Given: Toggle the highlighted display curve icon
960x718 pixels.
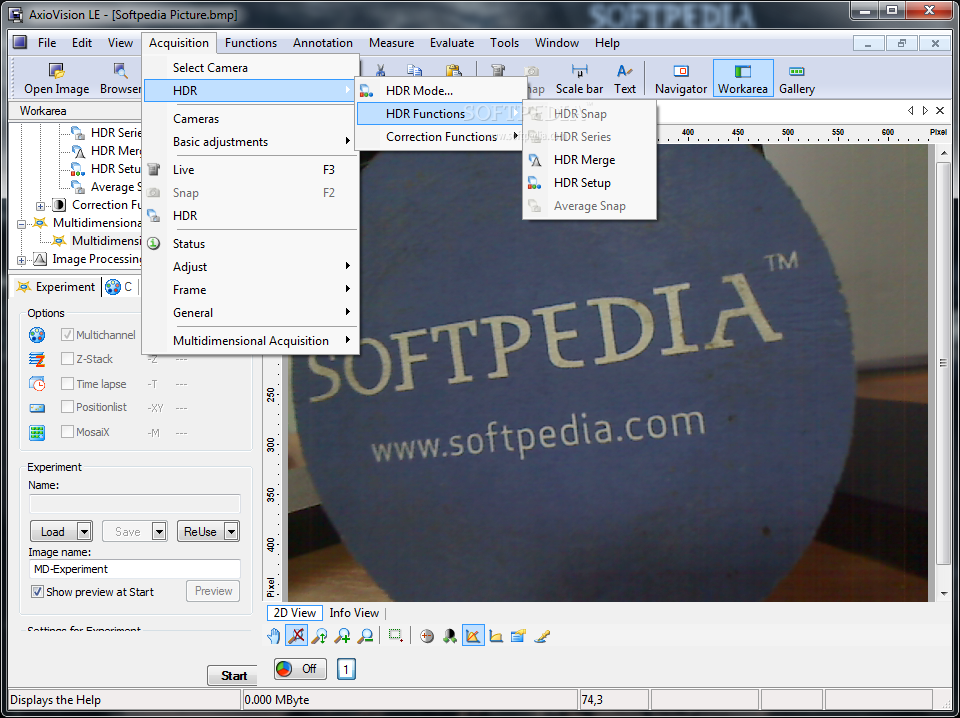Looking at the screenshot, I should 473,636.
